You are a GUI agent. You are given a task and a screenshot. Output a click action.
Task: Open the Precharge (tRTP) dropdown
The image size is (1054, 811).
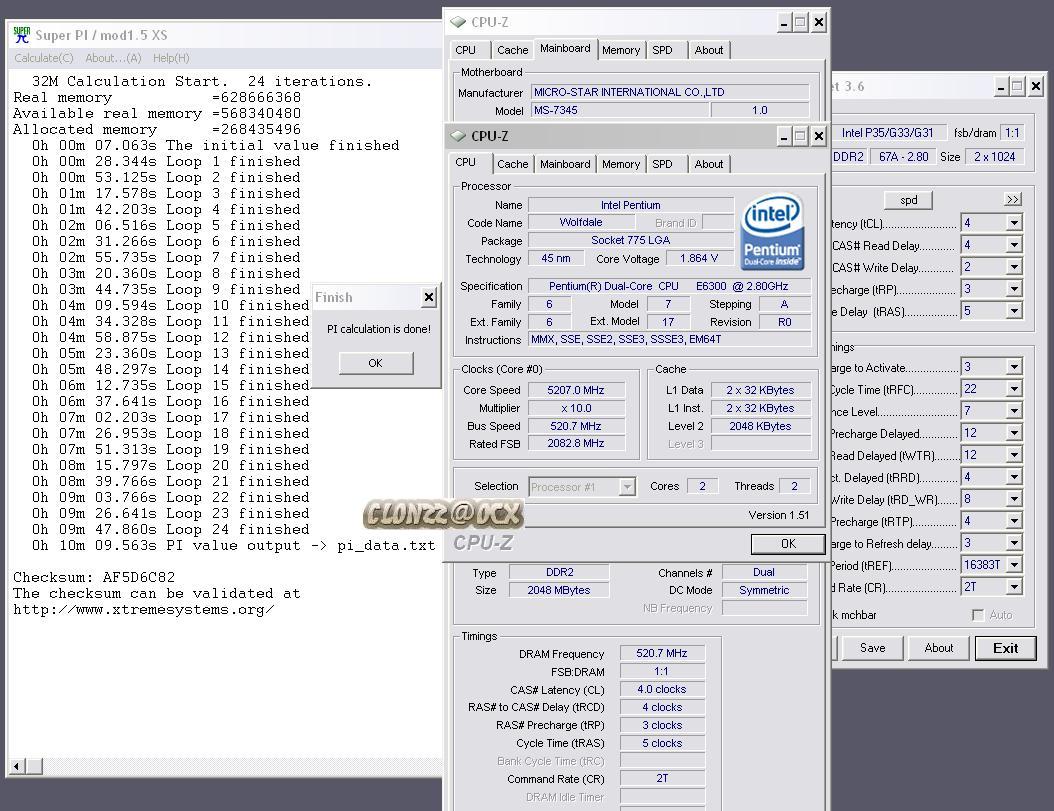pyautogui.click(x=1014, y=521)
